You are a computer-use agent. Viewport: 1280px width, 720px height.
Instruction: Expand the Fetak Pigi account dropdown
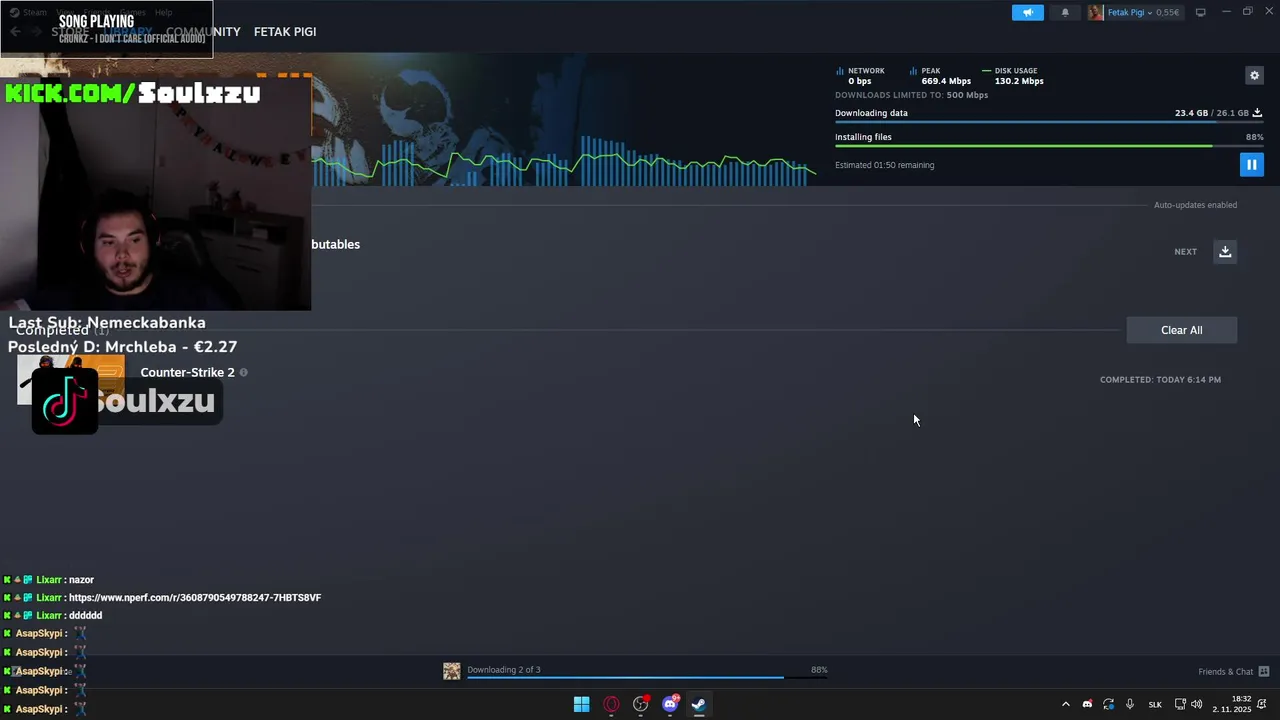tap(1149, 12)
